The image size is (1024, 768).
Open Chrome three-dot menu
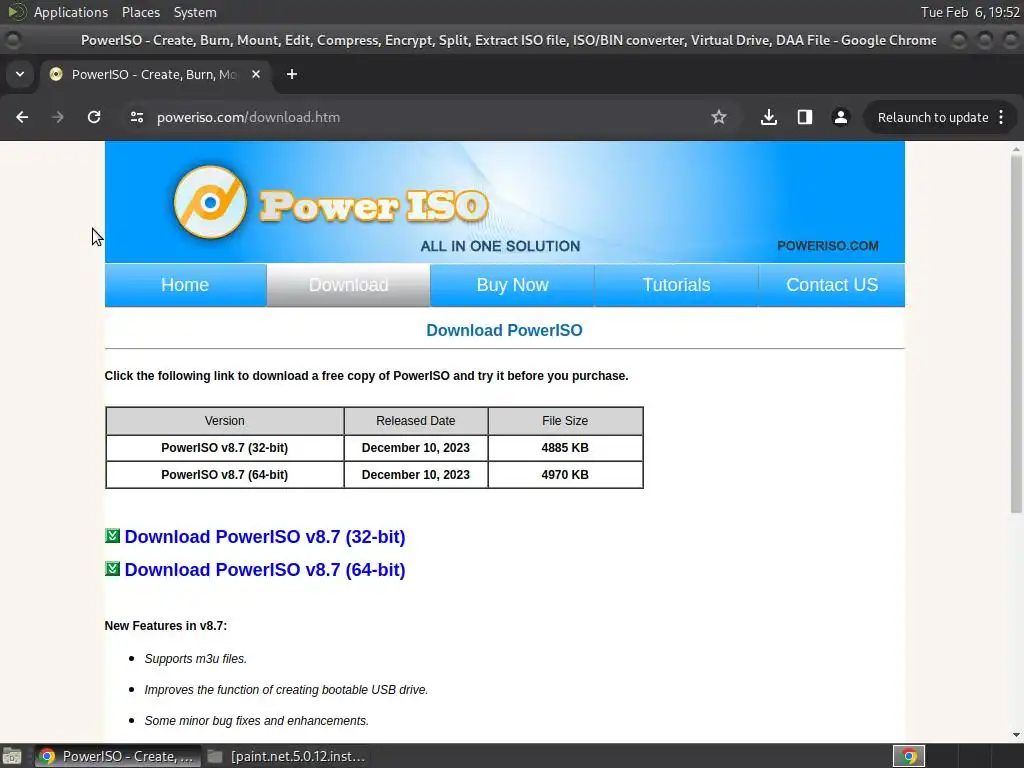click(x=1001, y=117)
